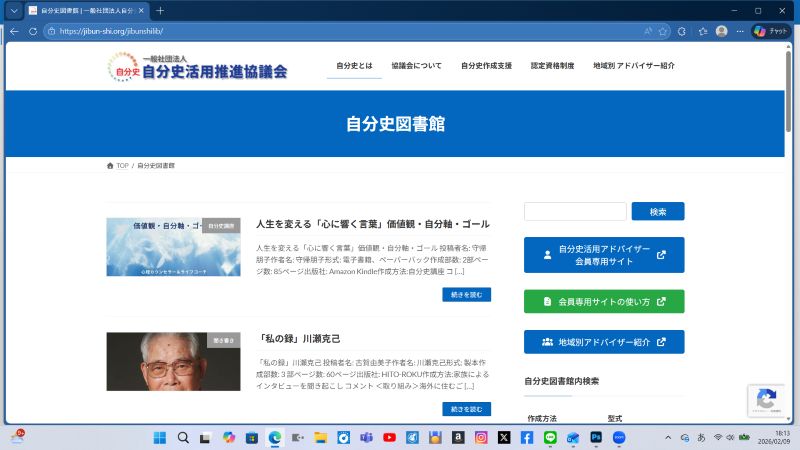Expand the system tray hidden icons chevron
The width and height of the screenshot is (800, 450).
[x=668, y=437]
